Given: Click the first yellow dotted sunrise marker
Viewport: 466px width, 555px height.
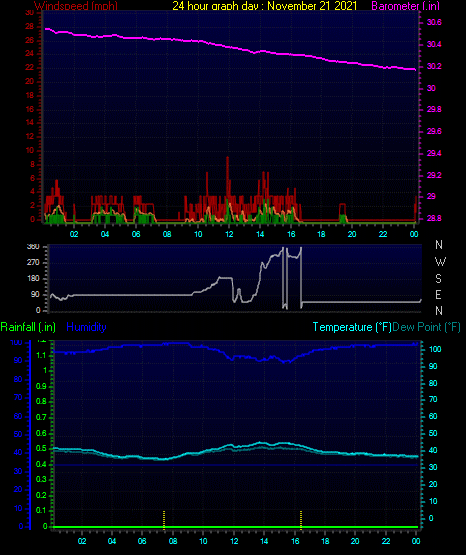Looking at the screenshot, I should 164,520.
